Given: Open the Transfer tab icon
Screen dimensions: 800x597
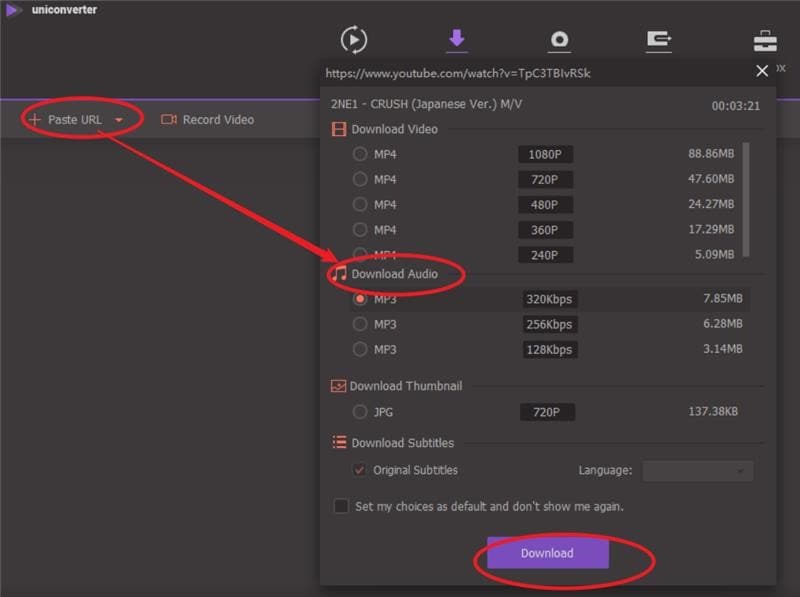Looking at the screenshot, I should point(658,40).
